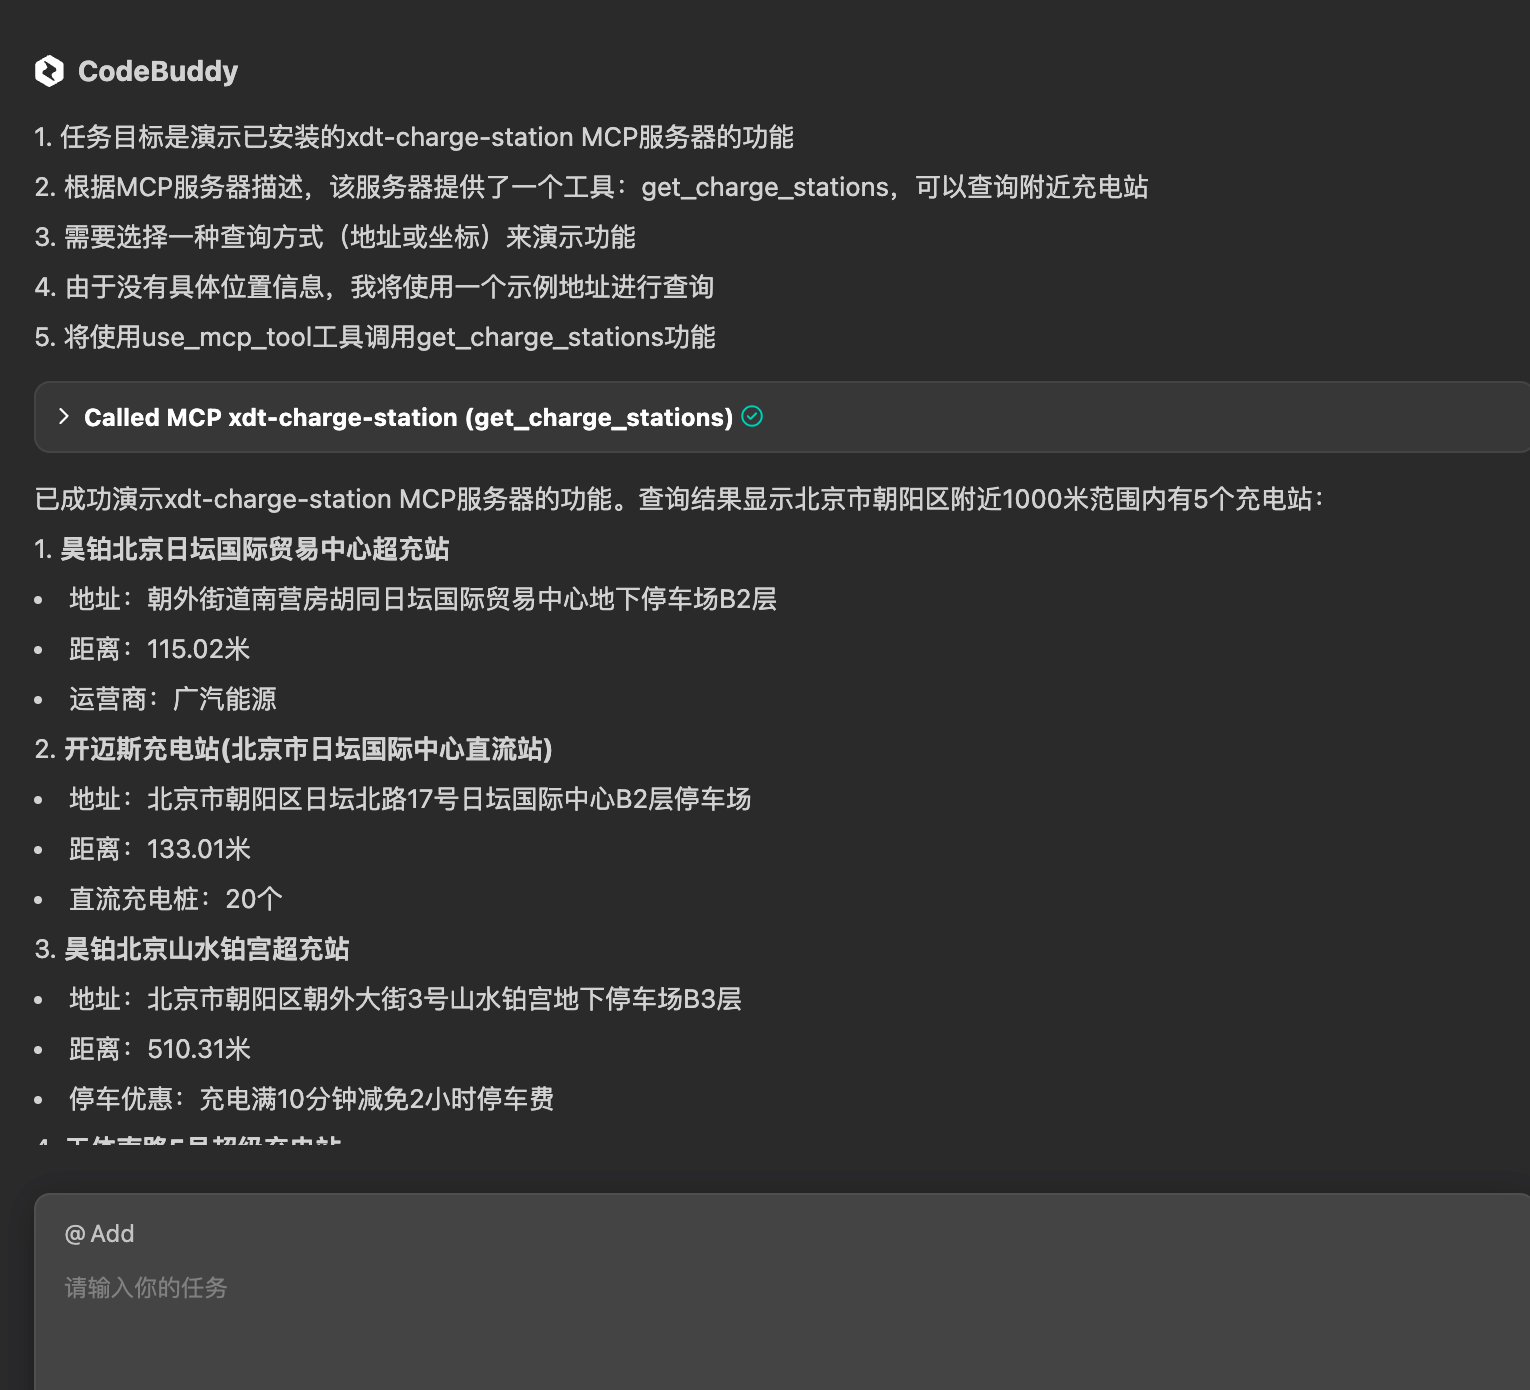Screen dimensions: 1530x1390
Task: Open the Called MCP tool call row
Action: (400, 417)
